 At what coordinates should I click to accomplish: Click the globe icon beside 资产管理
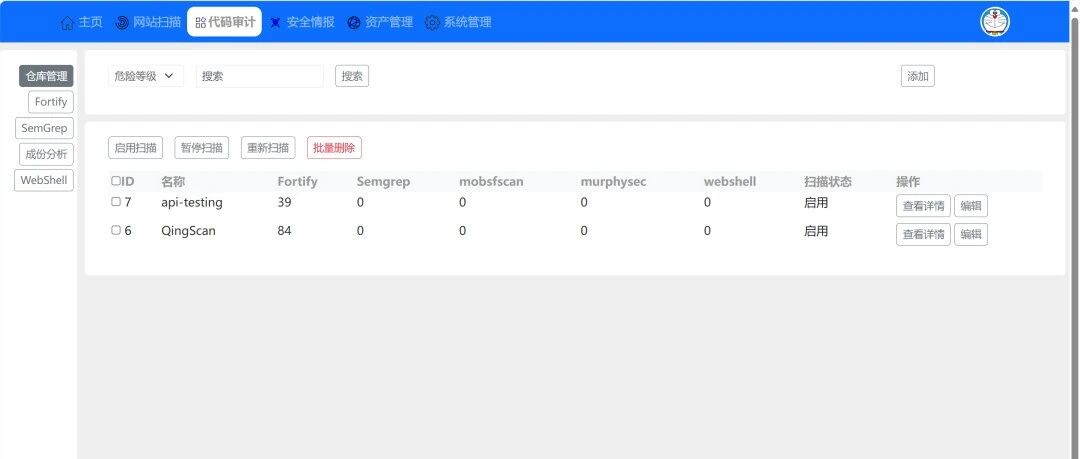click(354, 23)
